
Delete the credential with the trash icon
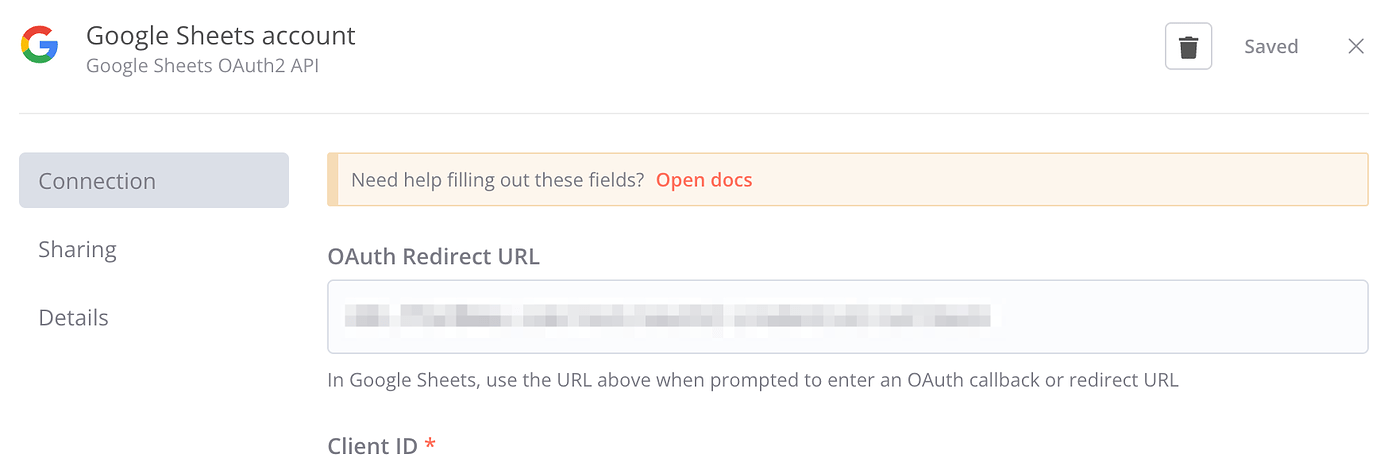click(x=1188, y=47)
